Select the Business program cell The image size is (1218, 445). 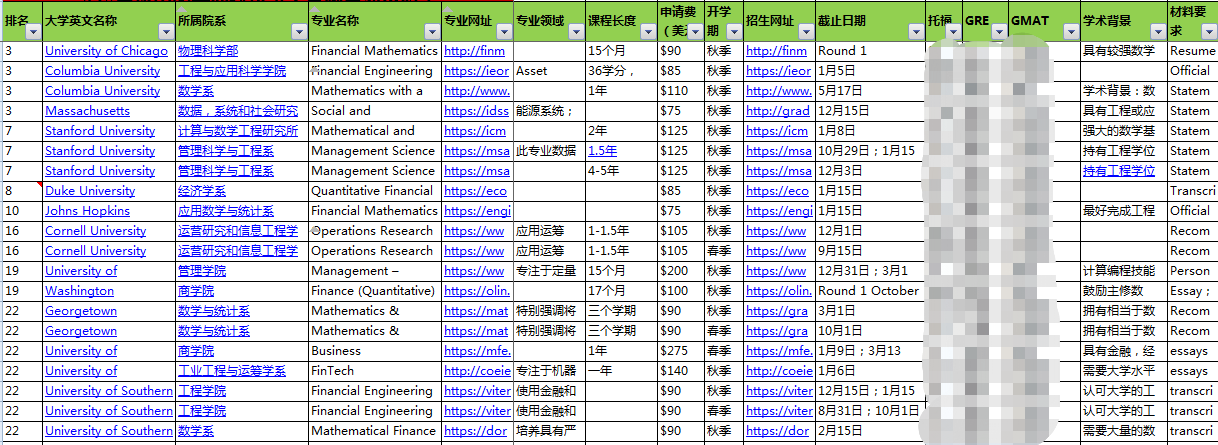[x=374, y=351]
